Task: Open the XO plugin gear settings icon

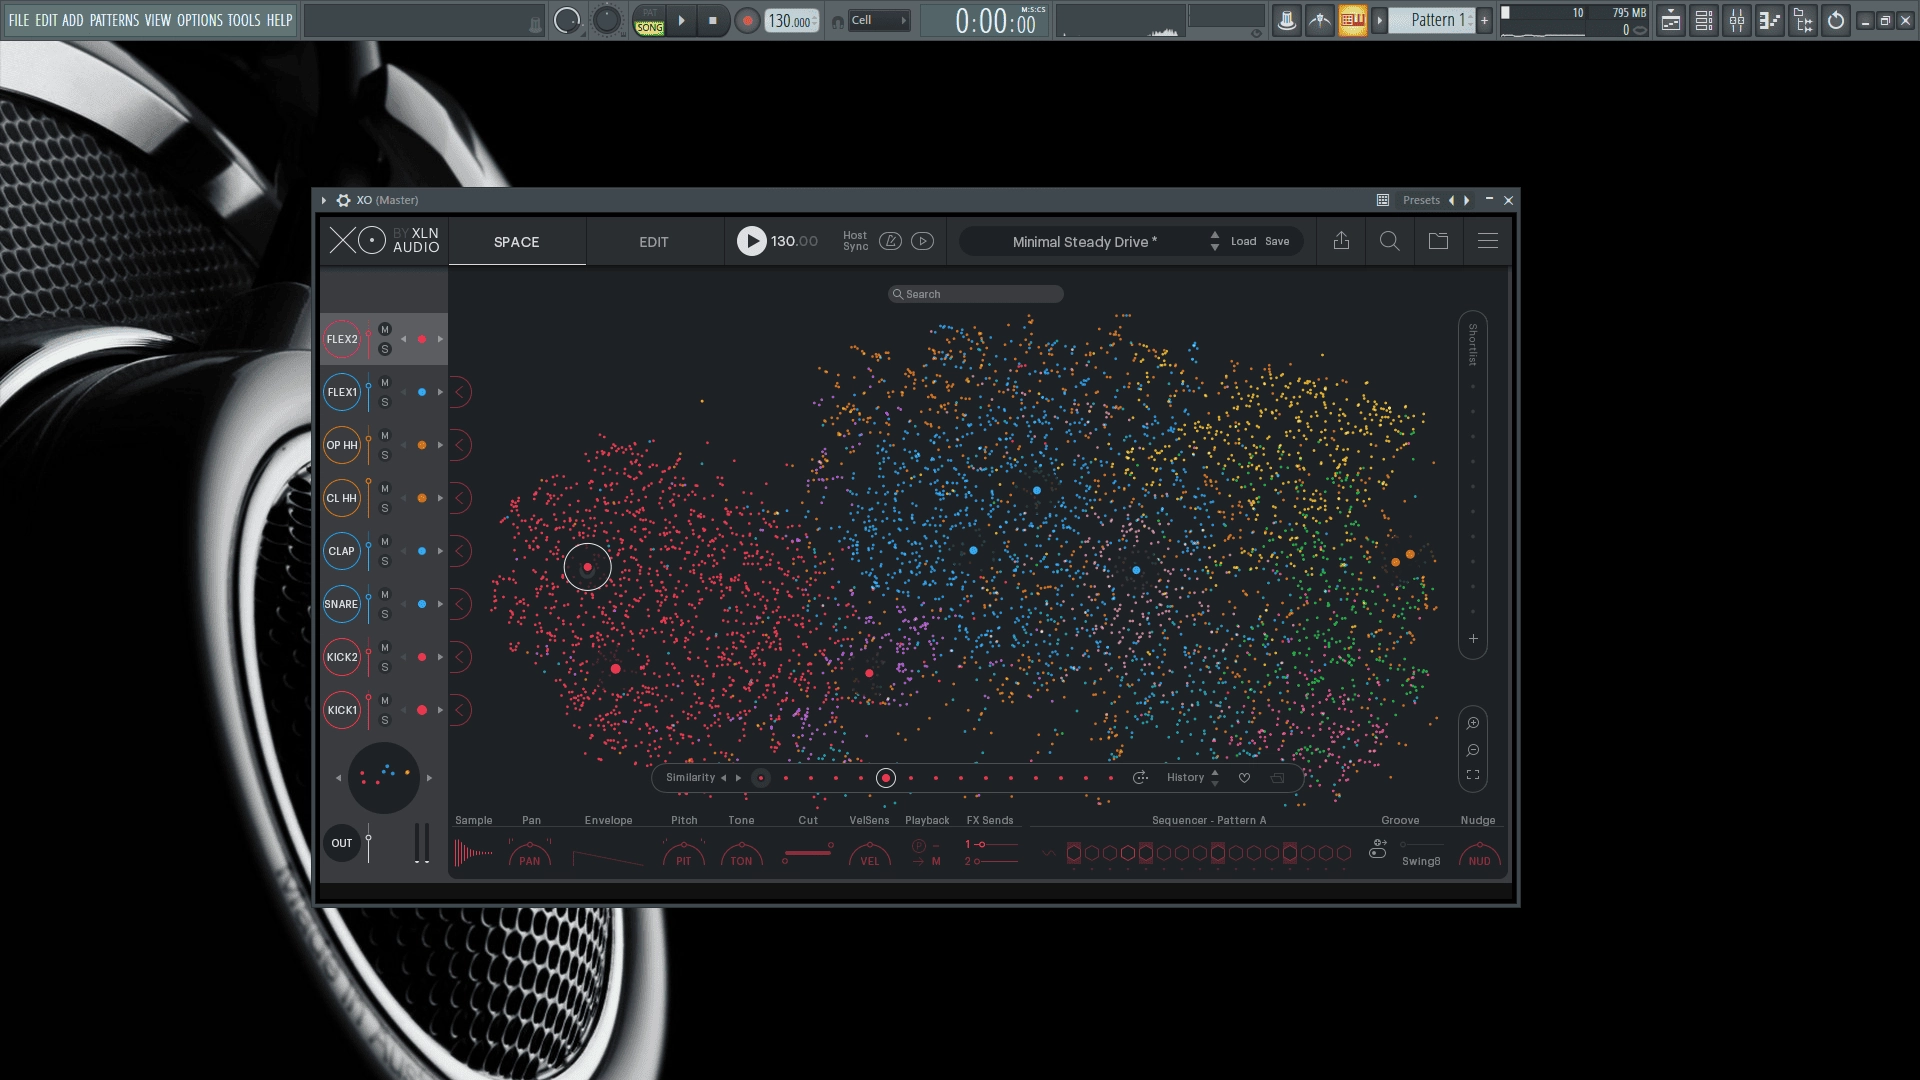Action: 343,200
